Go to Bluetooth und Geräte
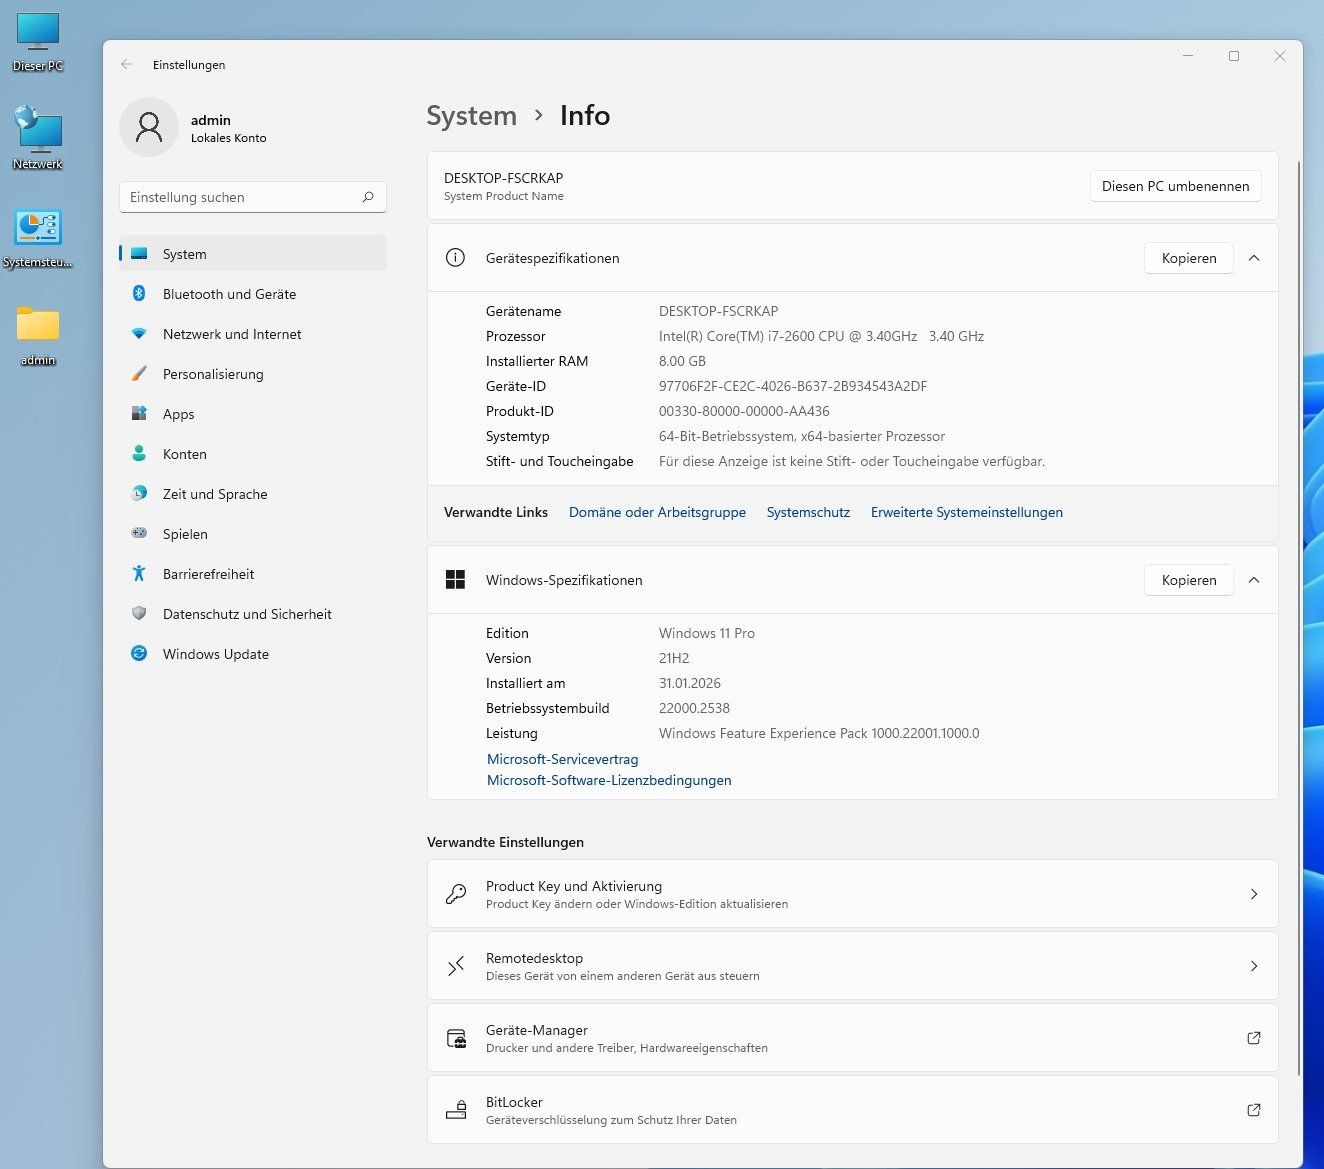The image size is (1324, 1169). pyautogui.click(x=253, y=294)
